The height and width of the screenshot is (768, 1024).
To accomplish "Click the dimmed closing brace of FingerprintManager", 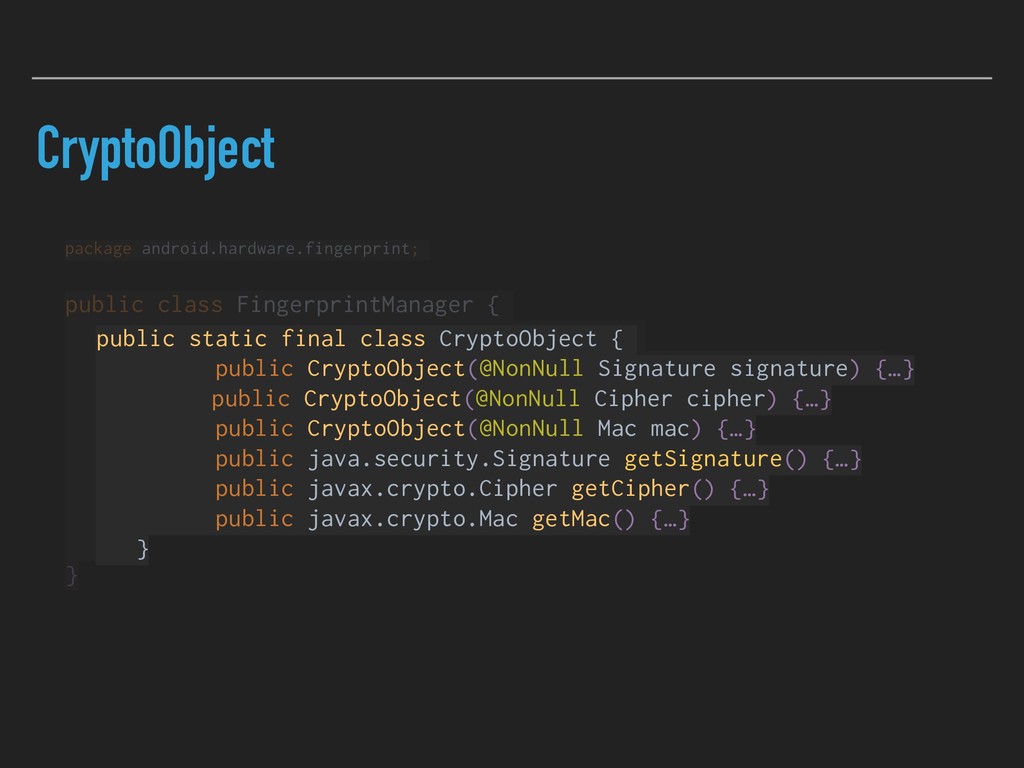I will click(72, 576).
